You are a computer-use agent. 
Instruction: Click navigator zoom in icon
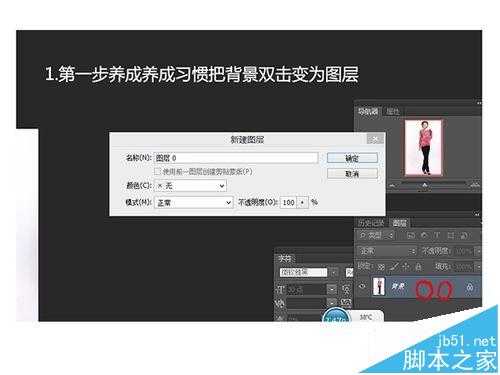pyautogui.click(x=475, y=184)
